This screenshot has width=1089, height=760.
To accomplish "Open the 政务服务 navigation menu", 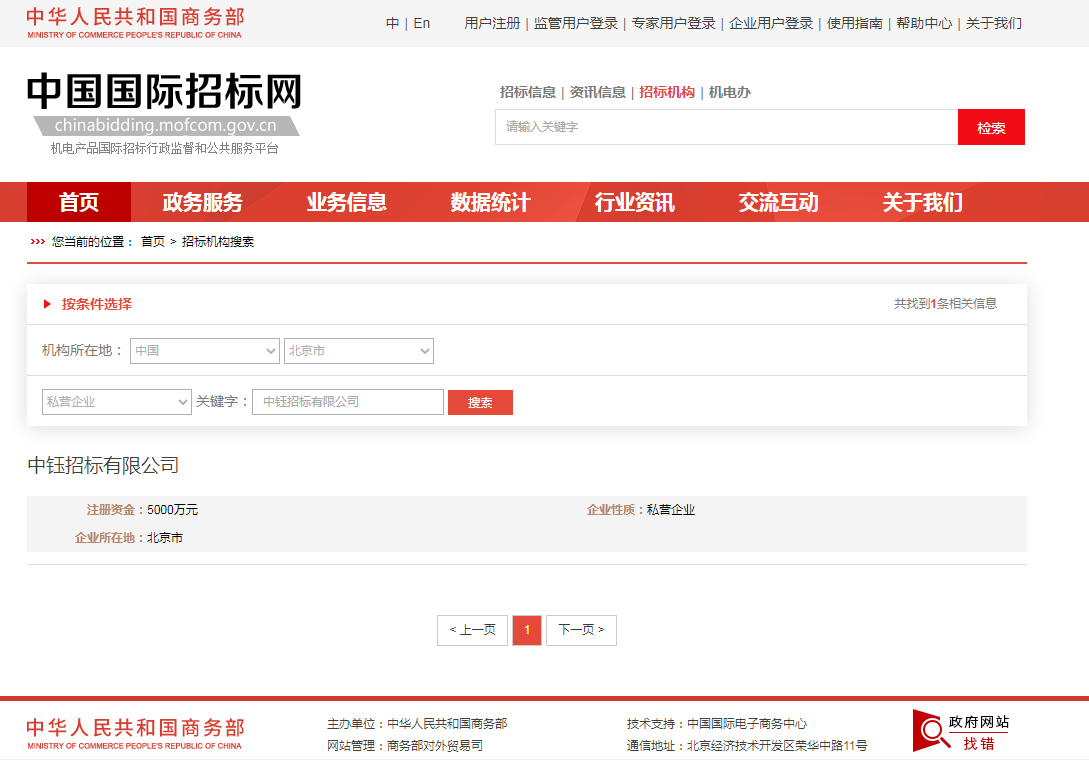I will [x=202, y=202].
